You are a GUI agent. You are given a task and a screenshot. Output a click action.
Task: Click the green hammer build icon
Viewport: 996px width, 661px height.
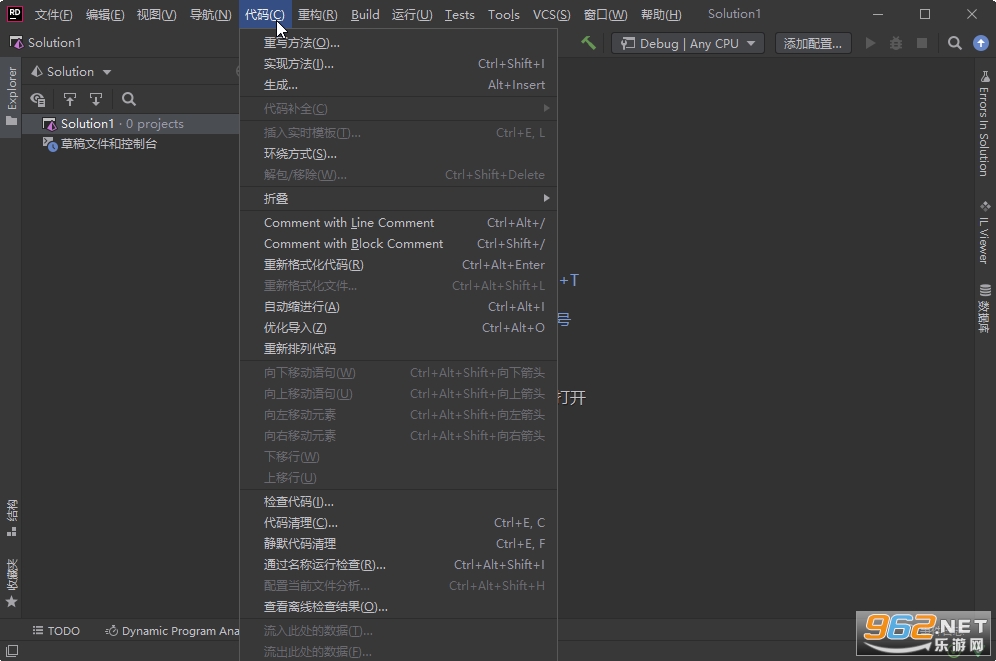588,43
